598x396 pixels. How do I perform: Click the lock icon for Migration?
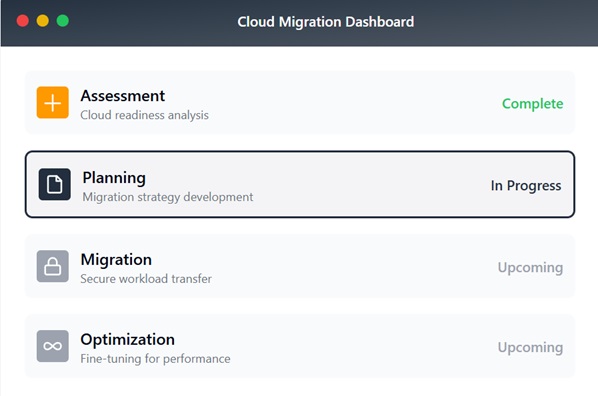click(x=53, y=266)
